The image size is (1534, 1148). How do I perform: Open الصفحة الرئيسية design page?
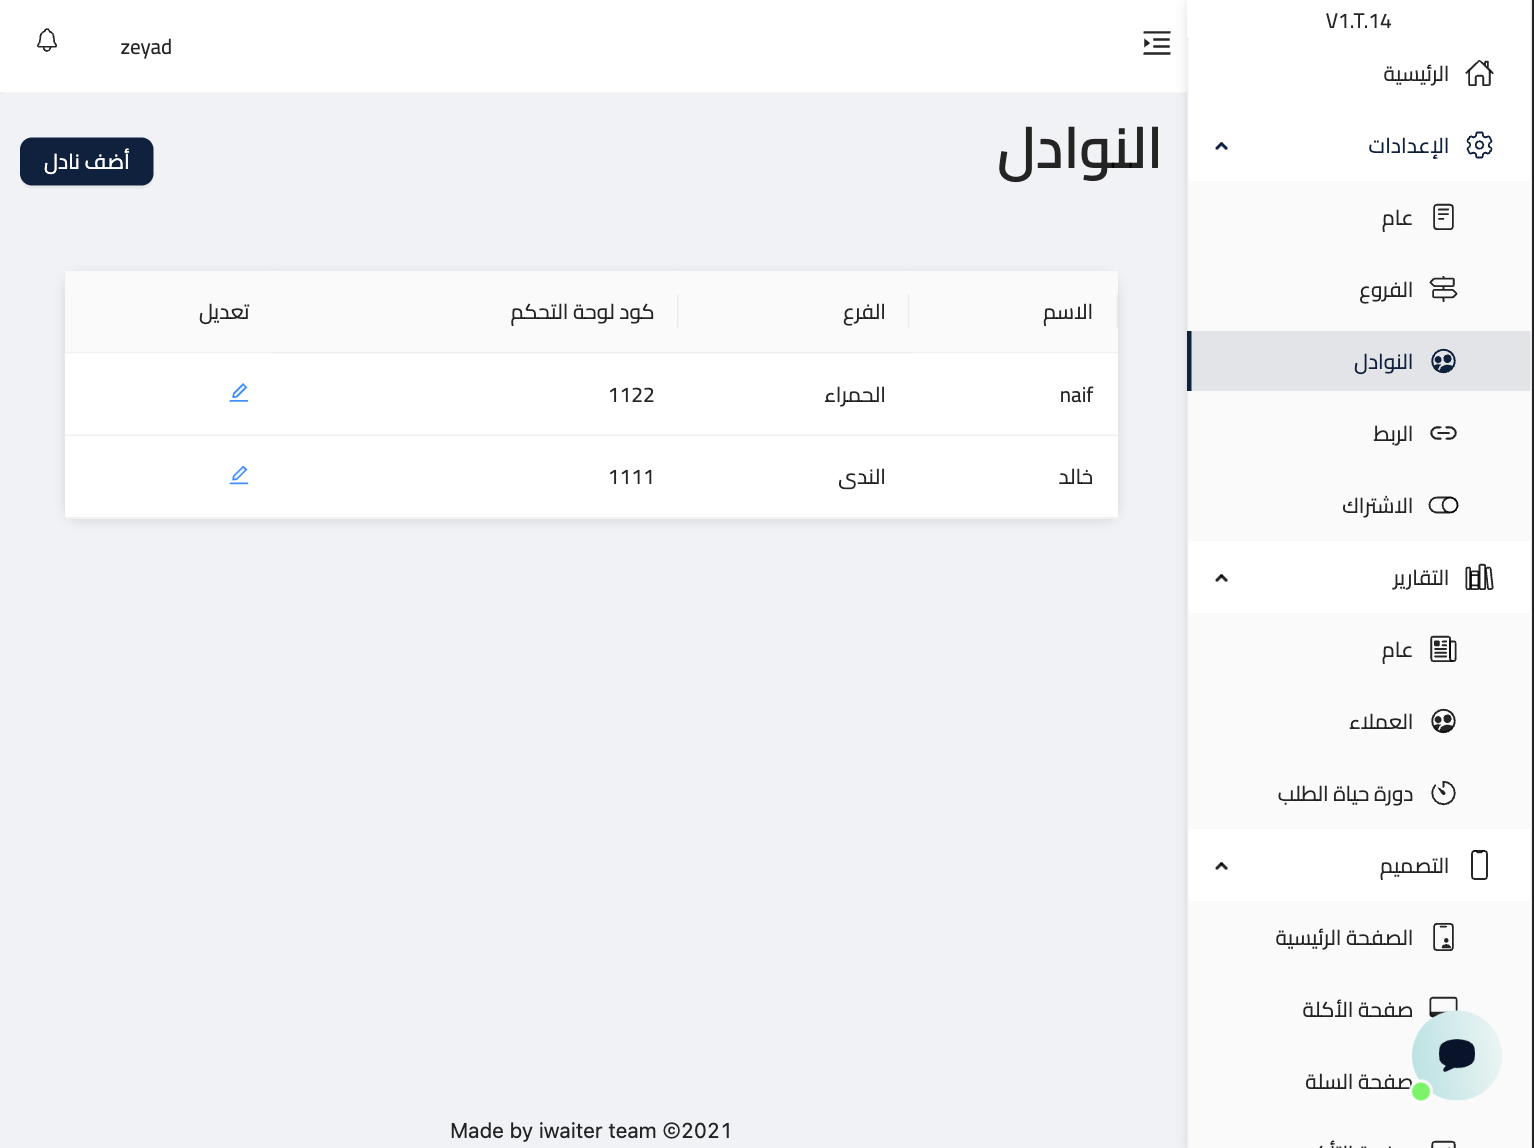click(1344, 938)
